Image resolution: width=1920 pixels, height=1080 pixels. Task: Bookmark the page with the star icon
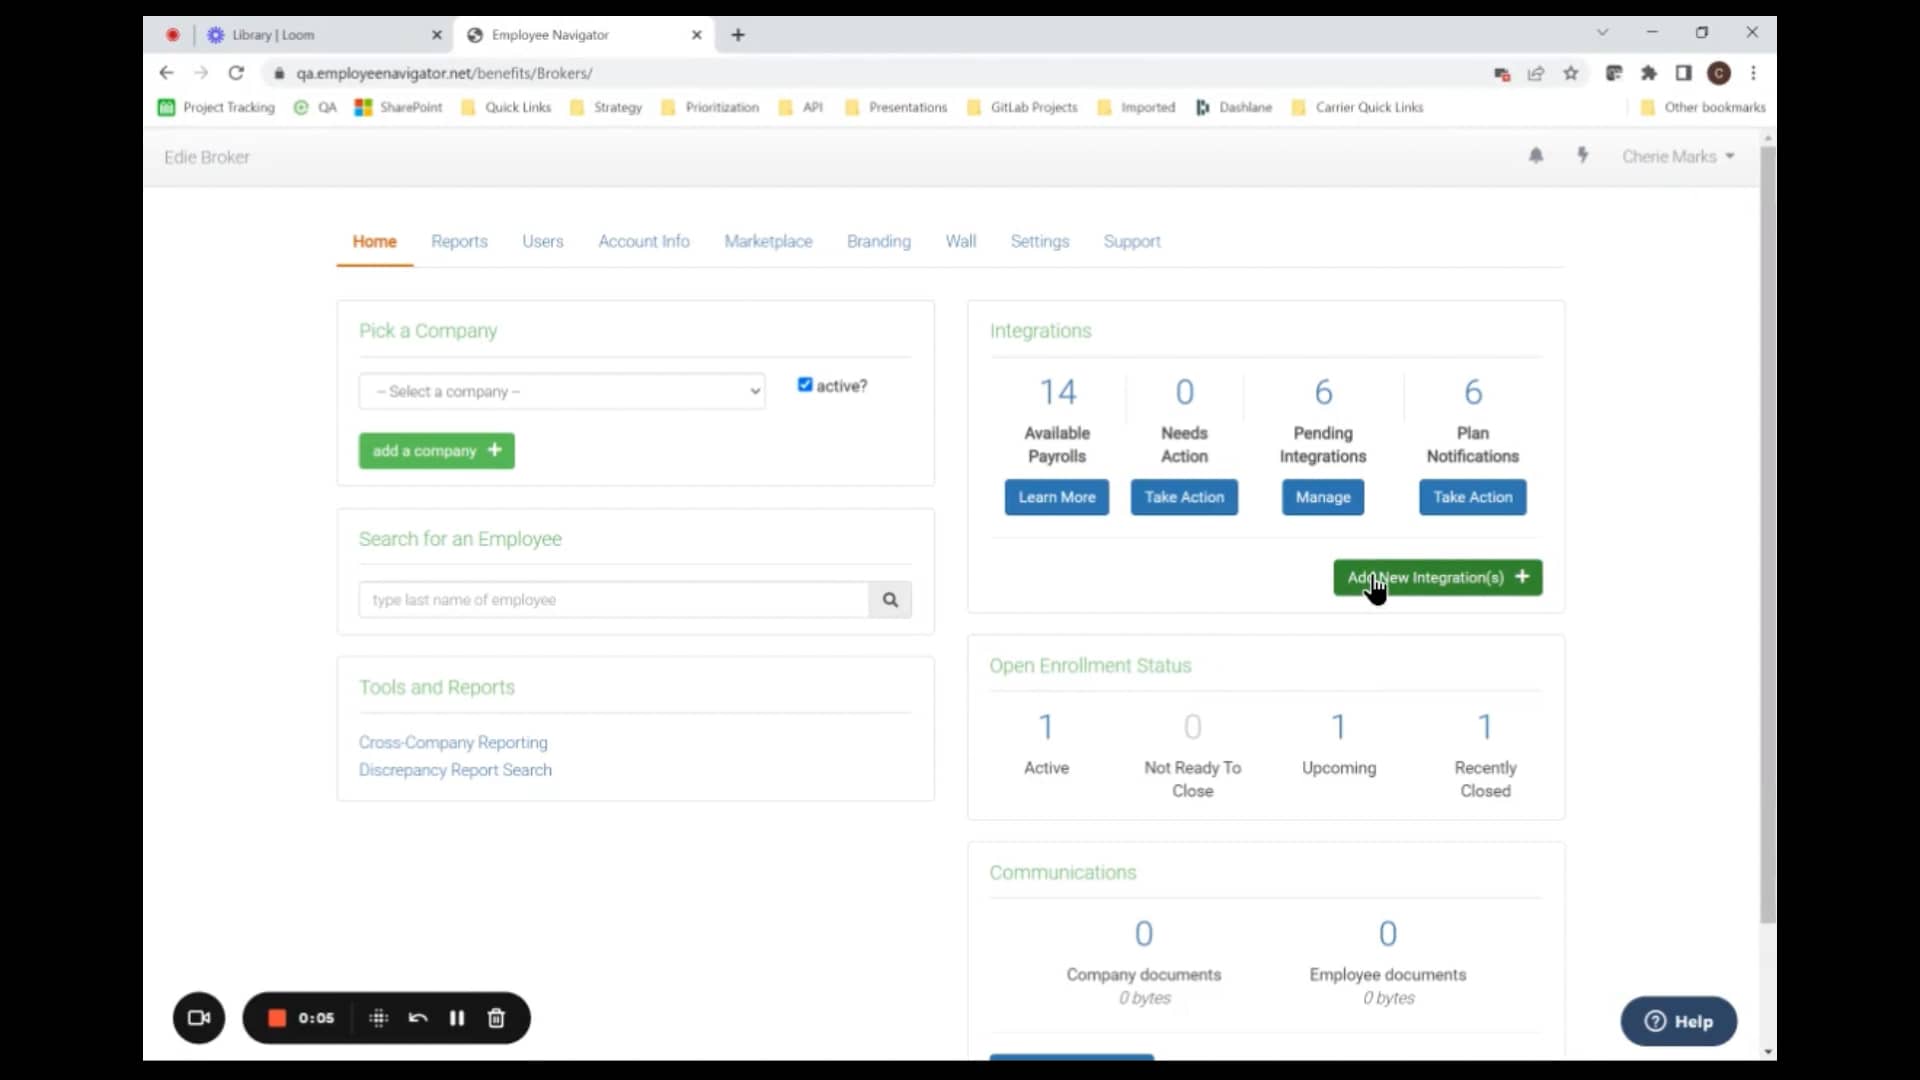tap(1571, 73)
